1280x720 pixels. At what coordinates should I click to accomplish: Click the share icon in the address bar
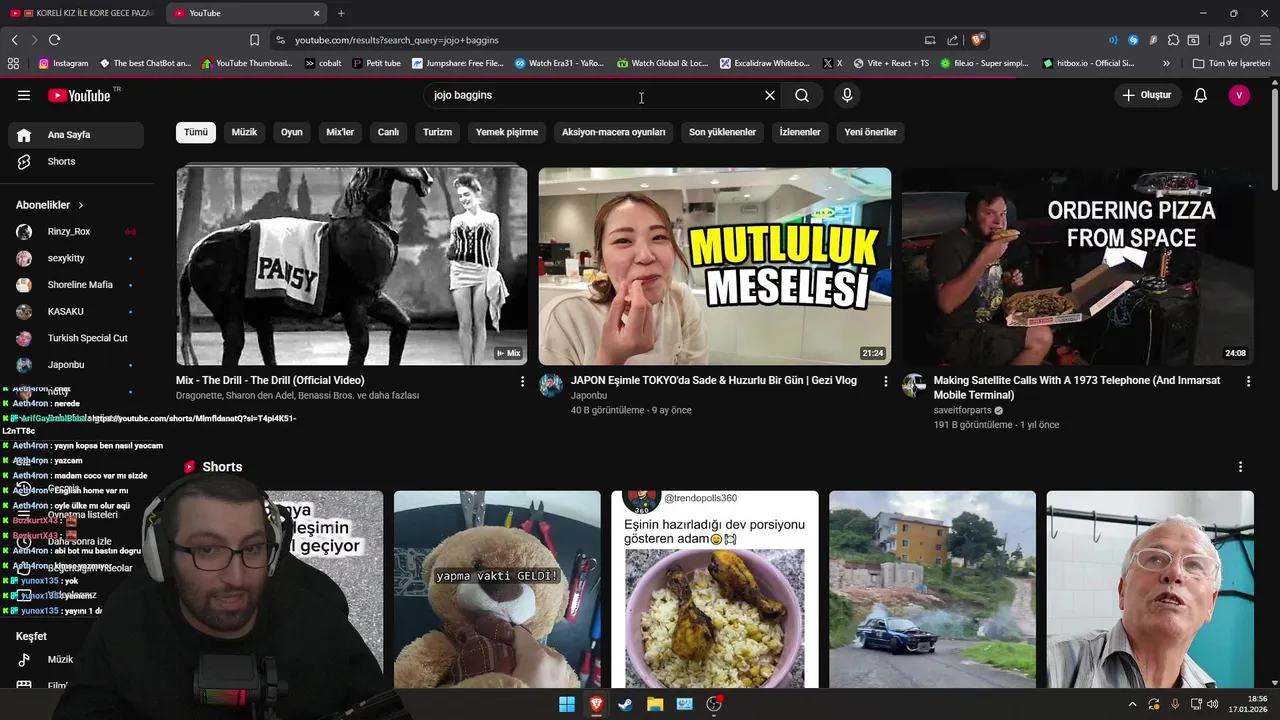(952, 40)
